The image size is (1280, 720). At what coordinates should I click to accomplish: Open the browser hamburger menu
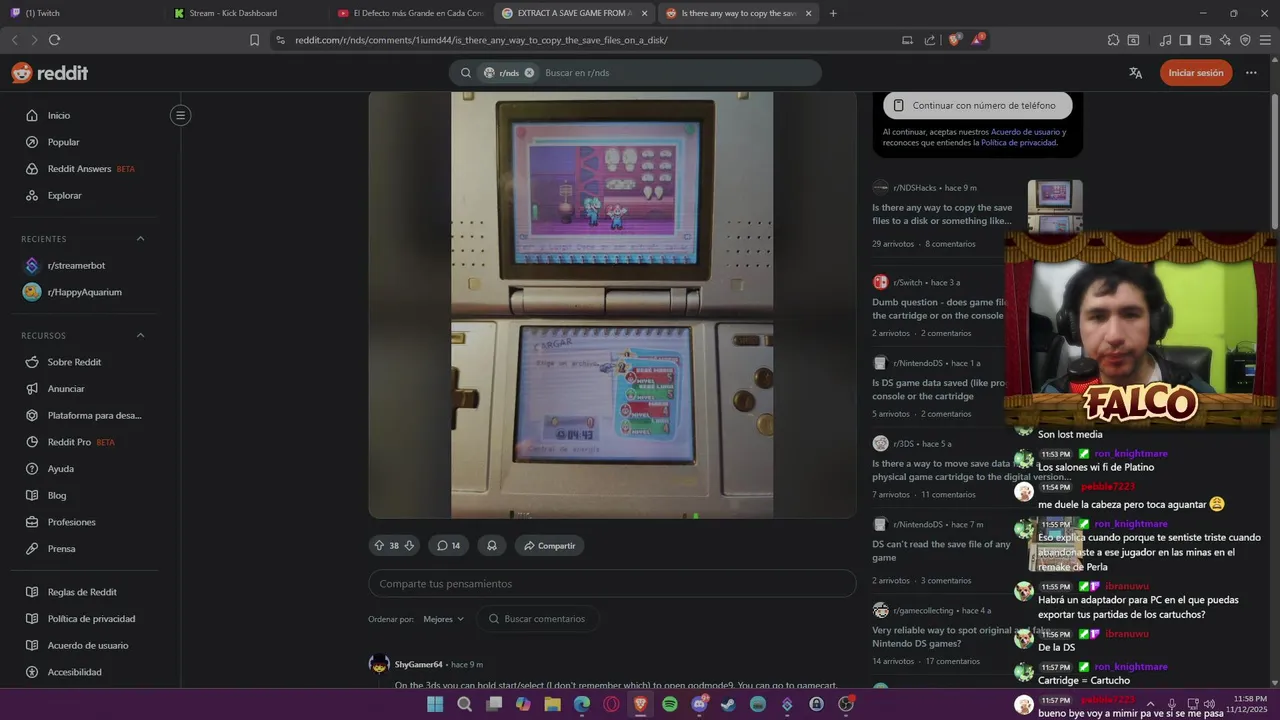(1265, 40)
